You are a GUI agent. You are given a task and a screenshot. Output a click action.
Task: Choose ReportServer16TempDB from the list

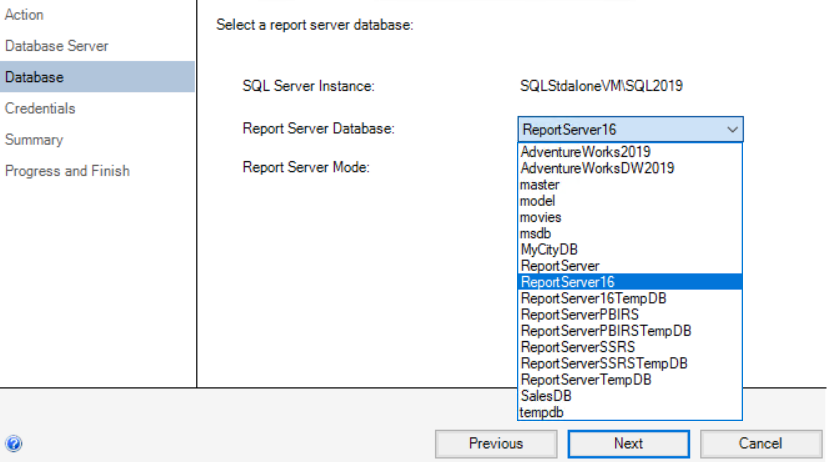(x=630, y=298)
